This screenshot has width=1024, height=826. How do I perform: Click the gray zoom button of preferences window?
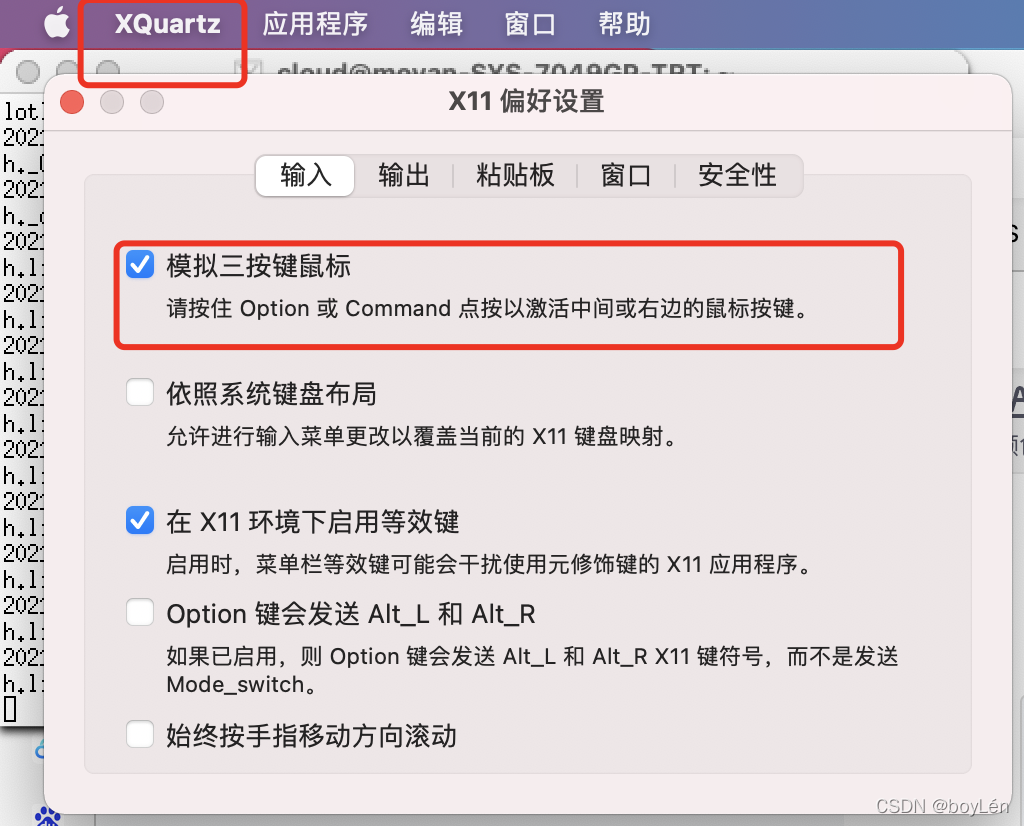[152, 102]
